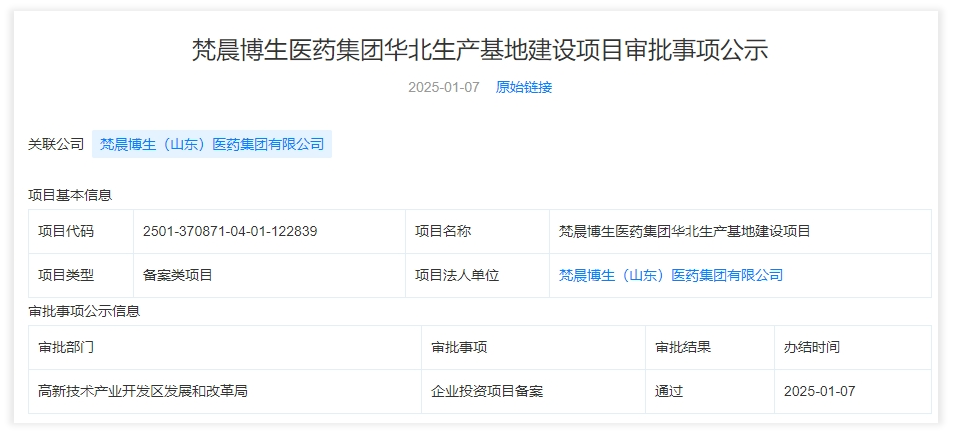Click the 通过 approval result cell
The width and height of the screenshot is (953, 435).
click(669, 391)
